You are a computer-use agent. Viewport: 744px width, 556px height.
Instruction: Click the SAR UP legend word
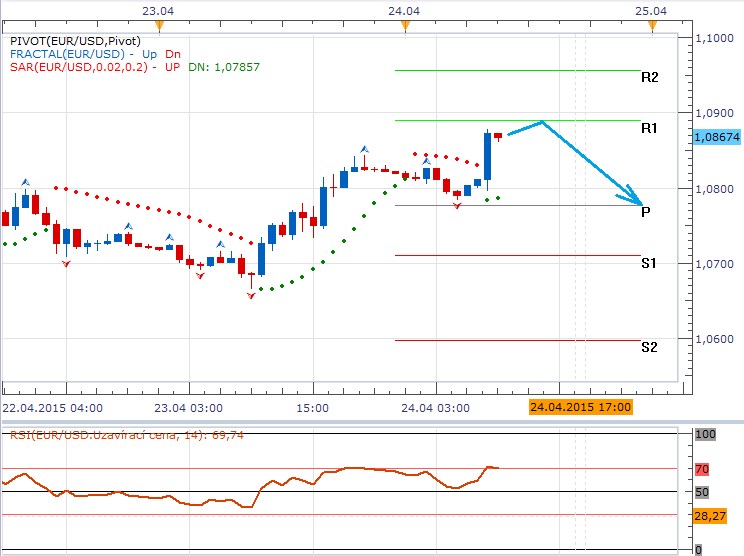coord(173,67)
